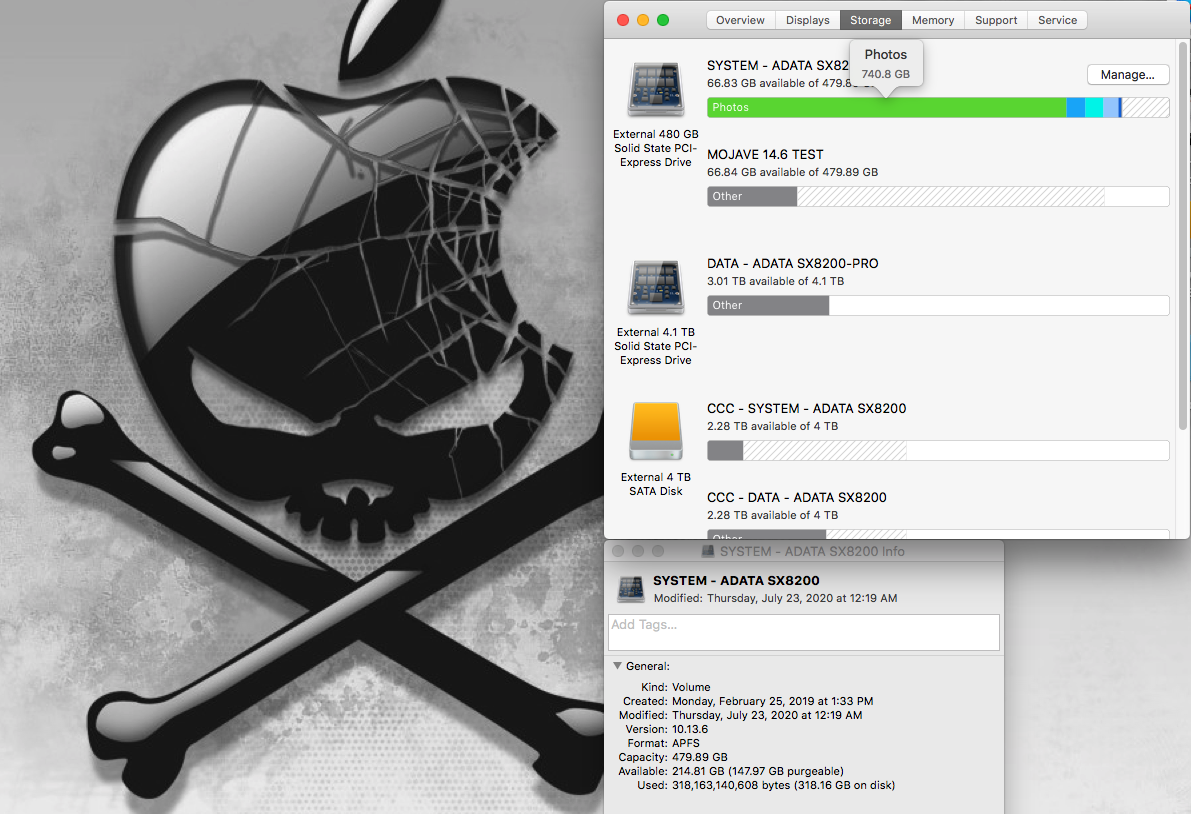The image size is (1191, 814).
Task: Click the Photos 740.8 GB tooltip
Action: 886,64
